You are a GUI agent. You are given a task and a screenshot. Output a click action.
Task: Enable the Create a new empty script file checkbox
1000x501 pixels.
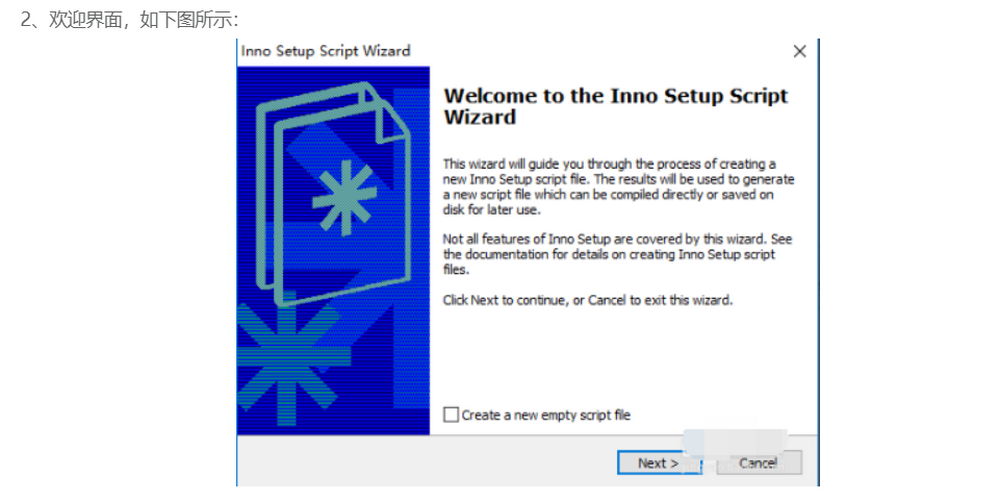451,414
